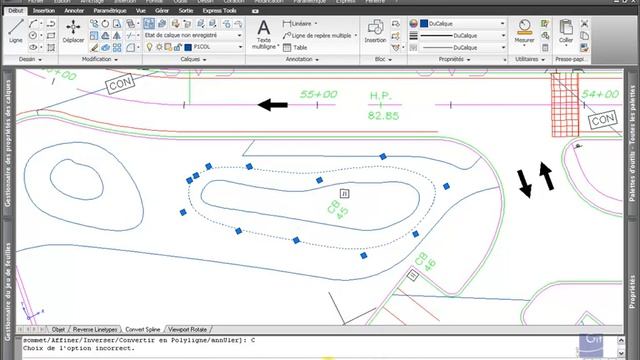Viewport: 640px width, 360px height.
Task: Toggle the freeze sun icon for layer P1COL
Action: click(159, 47)
